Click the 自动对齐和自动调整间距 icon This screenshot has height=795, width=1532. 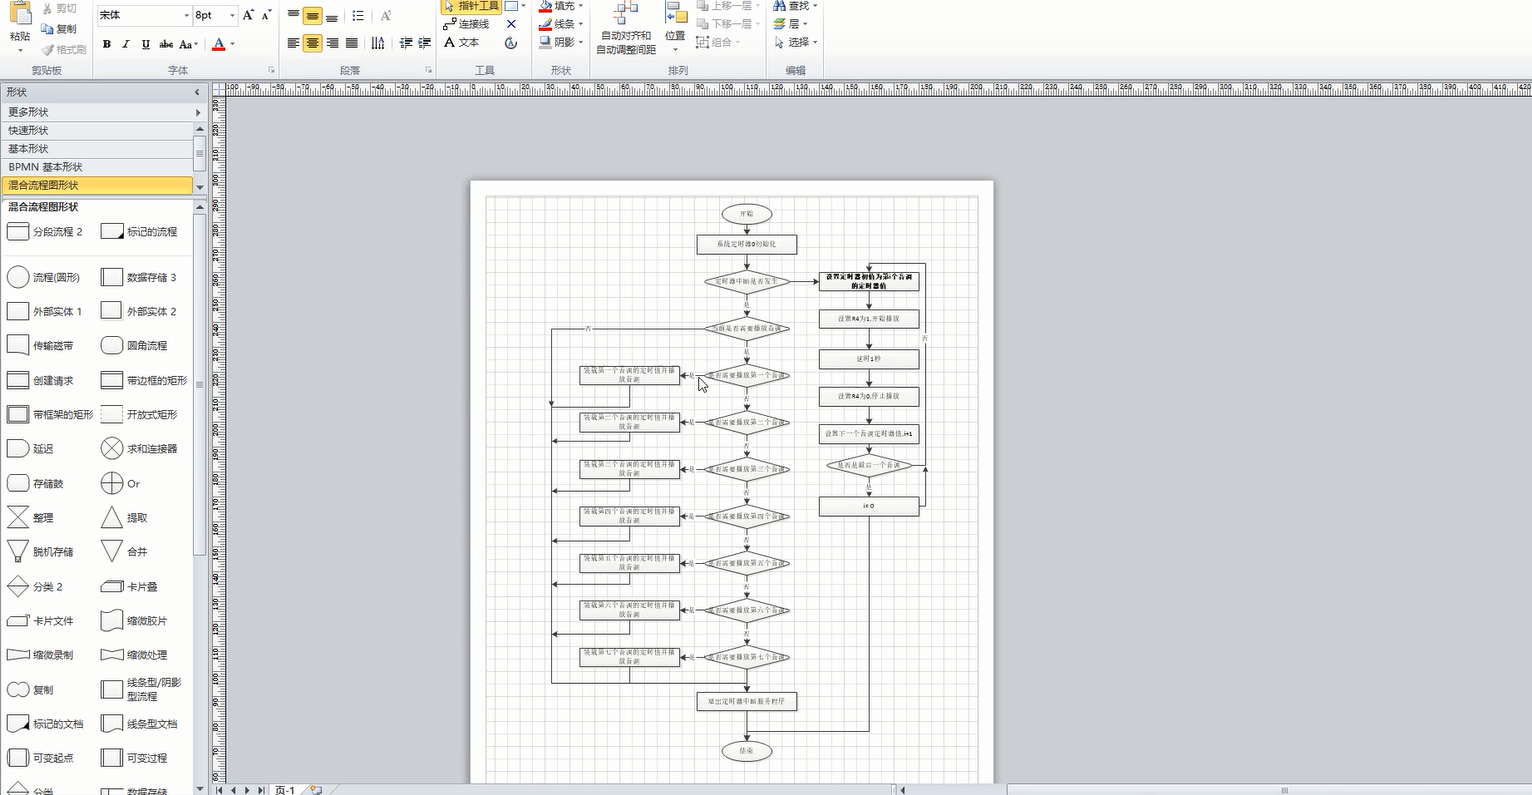(x=626, y=28)
